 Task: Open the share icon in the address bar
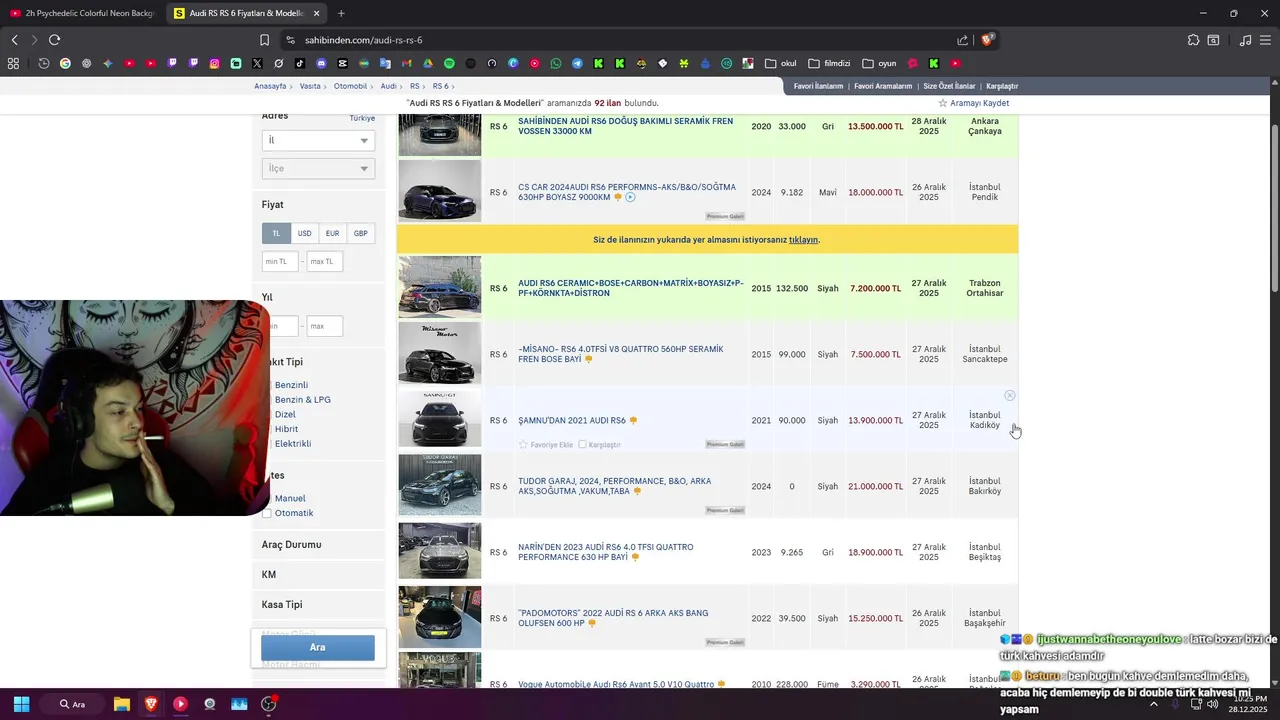tap(962, 40)
